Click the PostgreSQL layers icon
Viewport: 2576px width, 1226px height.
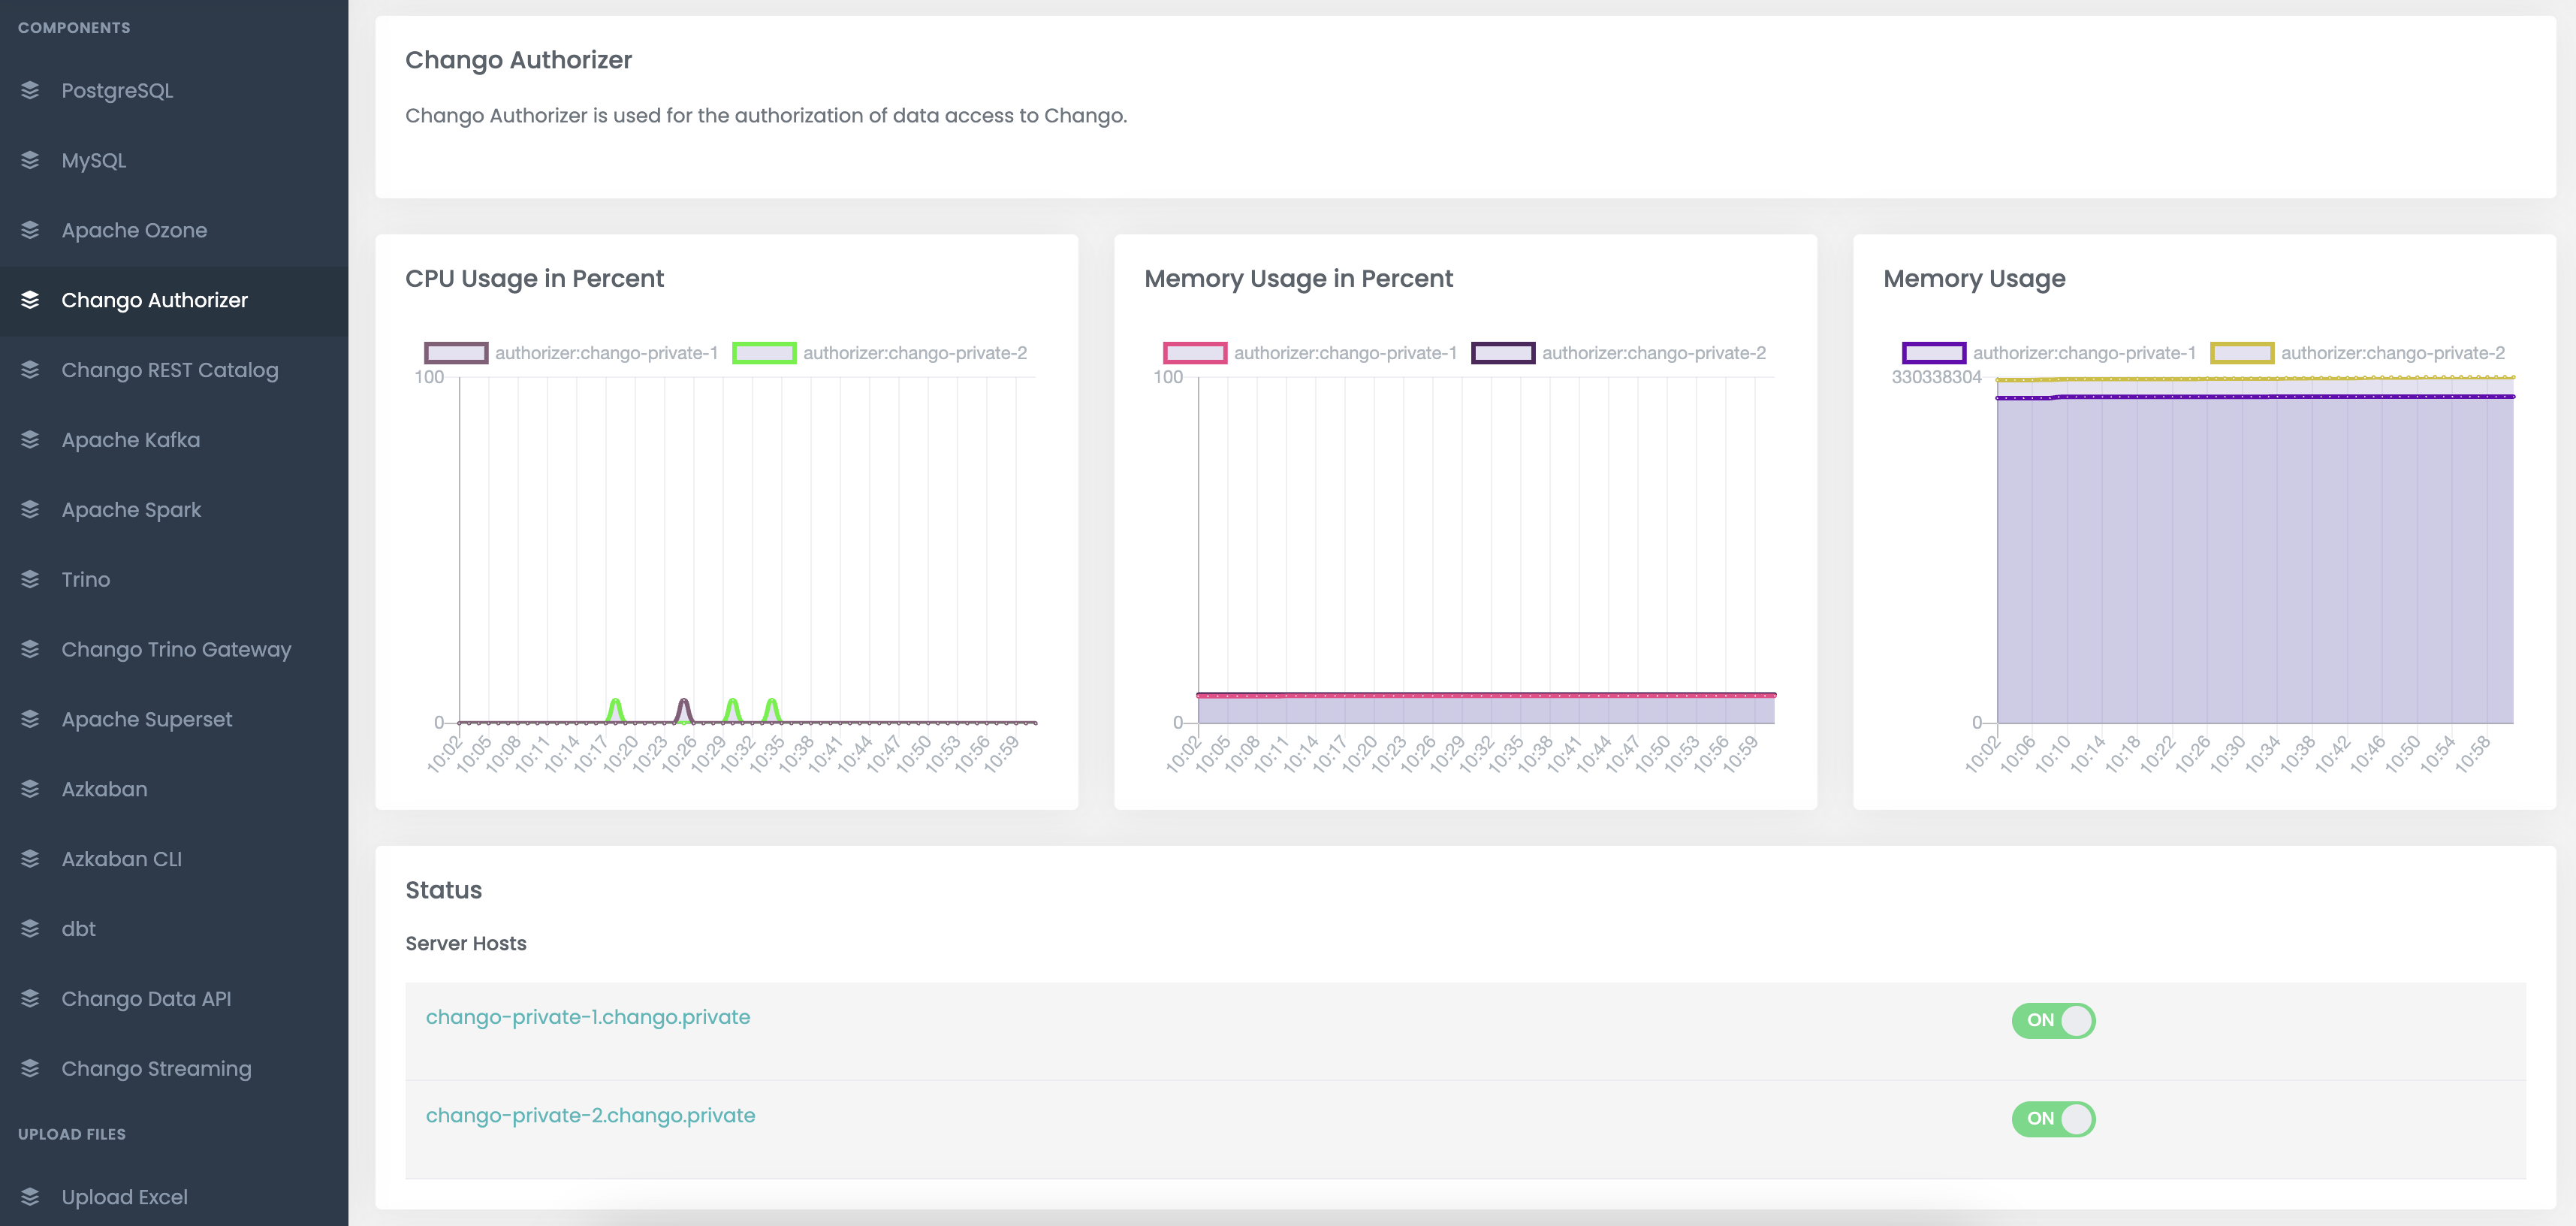pos(30,90)
